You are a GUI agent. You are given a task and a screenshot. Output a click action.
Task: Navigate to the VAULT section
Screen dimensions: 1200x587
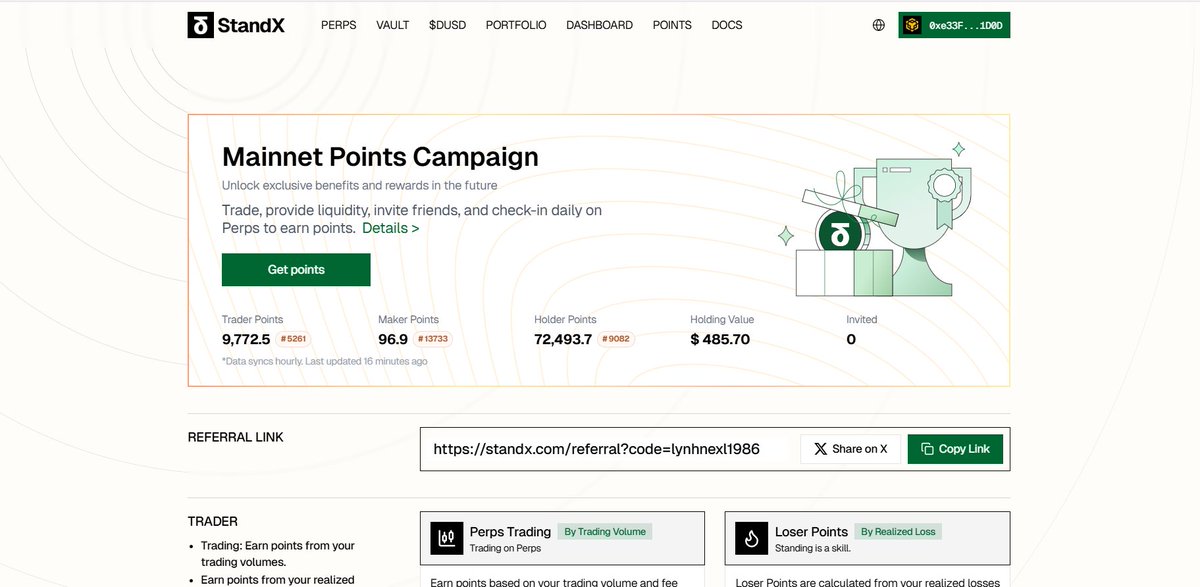pyautogui.click(x=392, y=24)
